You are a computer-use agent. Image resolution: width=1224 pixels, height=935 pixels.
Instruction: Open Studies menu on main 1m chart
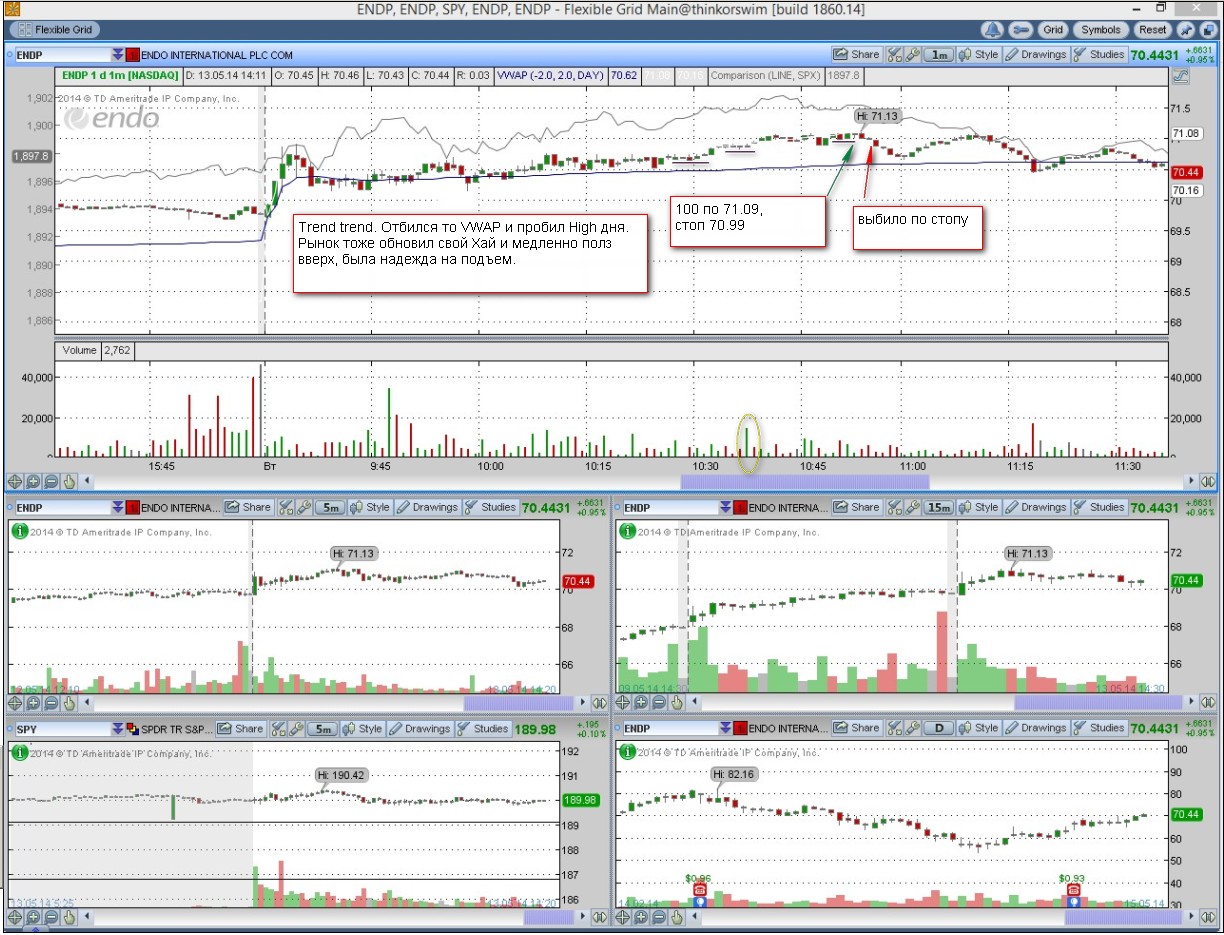(x=1099, y=55)
